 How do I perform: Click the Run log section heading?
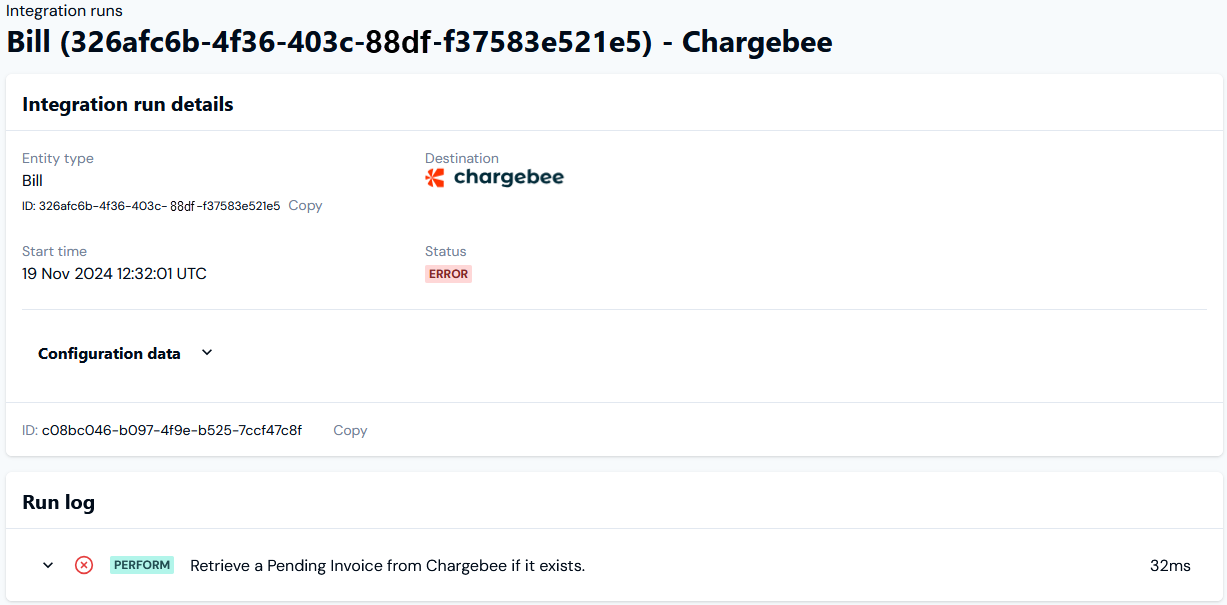coord(59,502)
